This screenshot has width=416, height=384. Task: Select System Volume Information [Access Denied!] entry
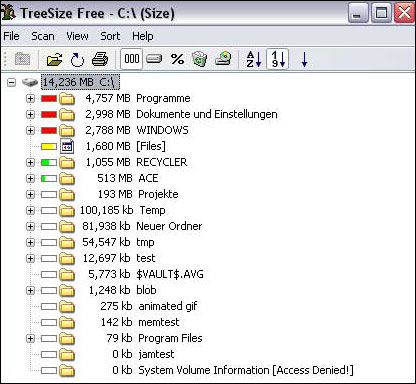click(233, 370)
